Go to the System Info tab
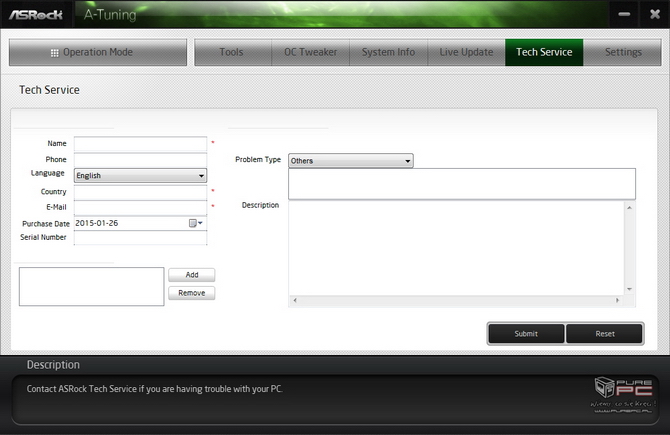The height and width of the screenshot is (435, 670). click(x=388, y=52)
